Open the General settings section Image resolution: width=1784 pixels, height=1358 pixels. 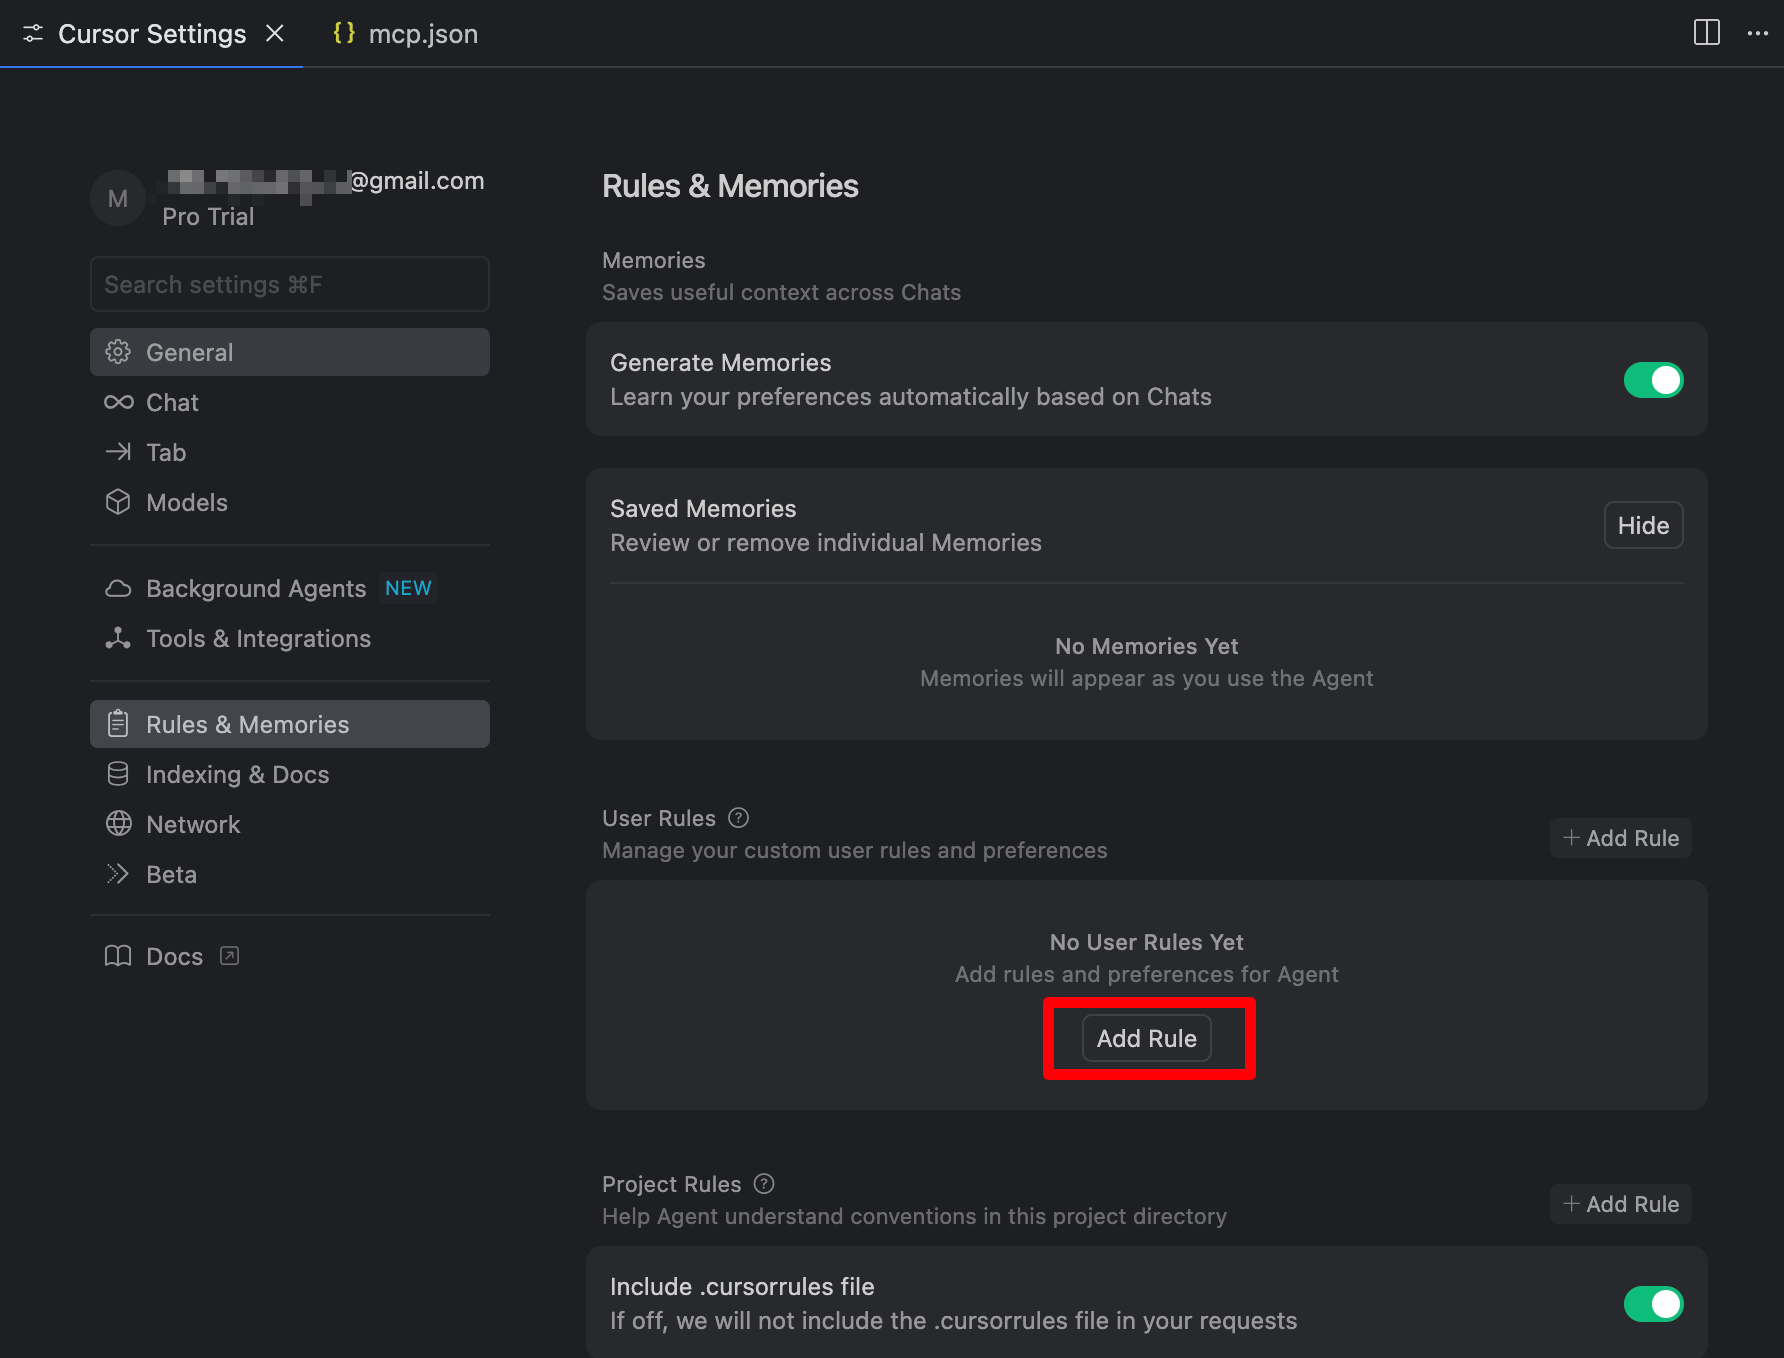290,352
